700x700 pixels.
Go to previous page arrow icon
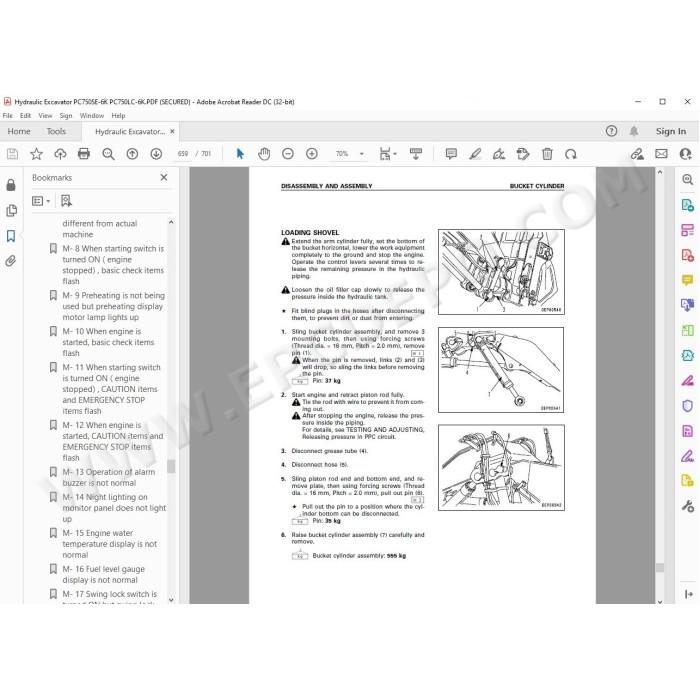click(132, 154)
